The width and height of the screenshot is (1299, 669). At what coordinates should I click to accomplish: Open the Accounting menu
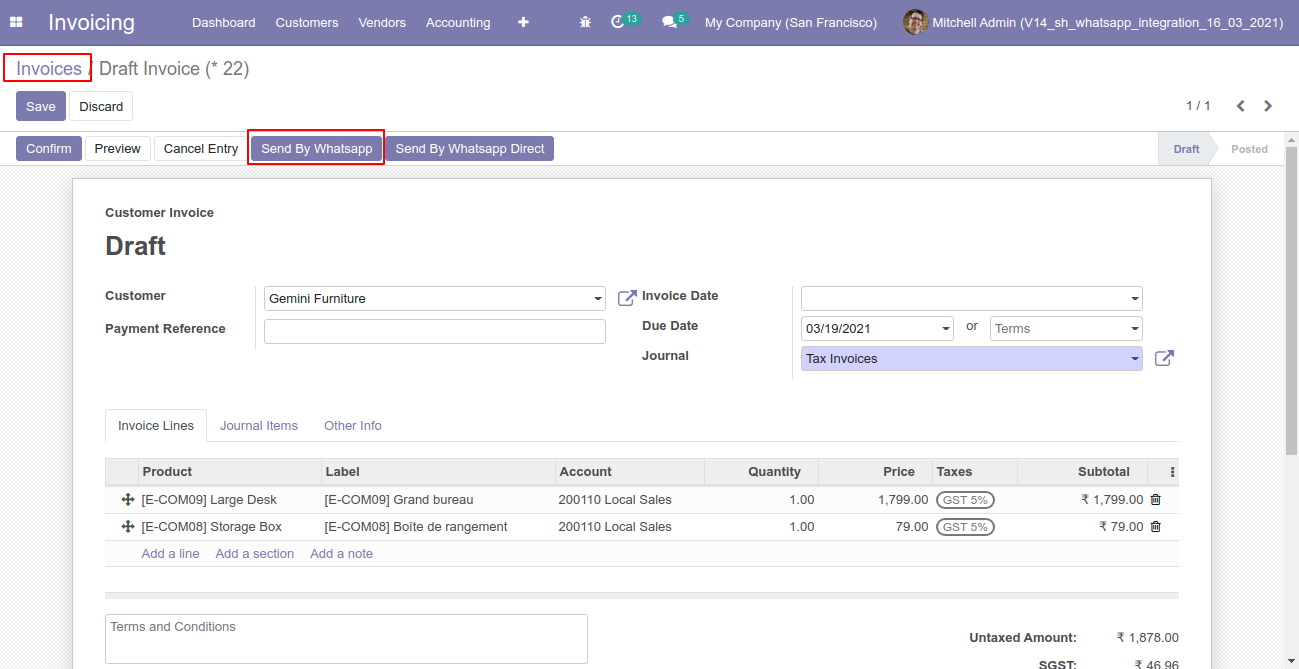click(457, 22)
